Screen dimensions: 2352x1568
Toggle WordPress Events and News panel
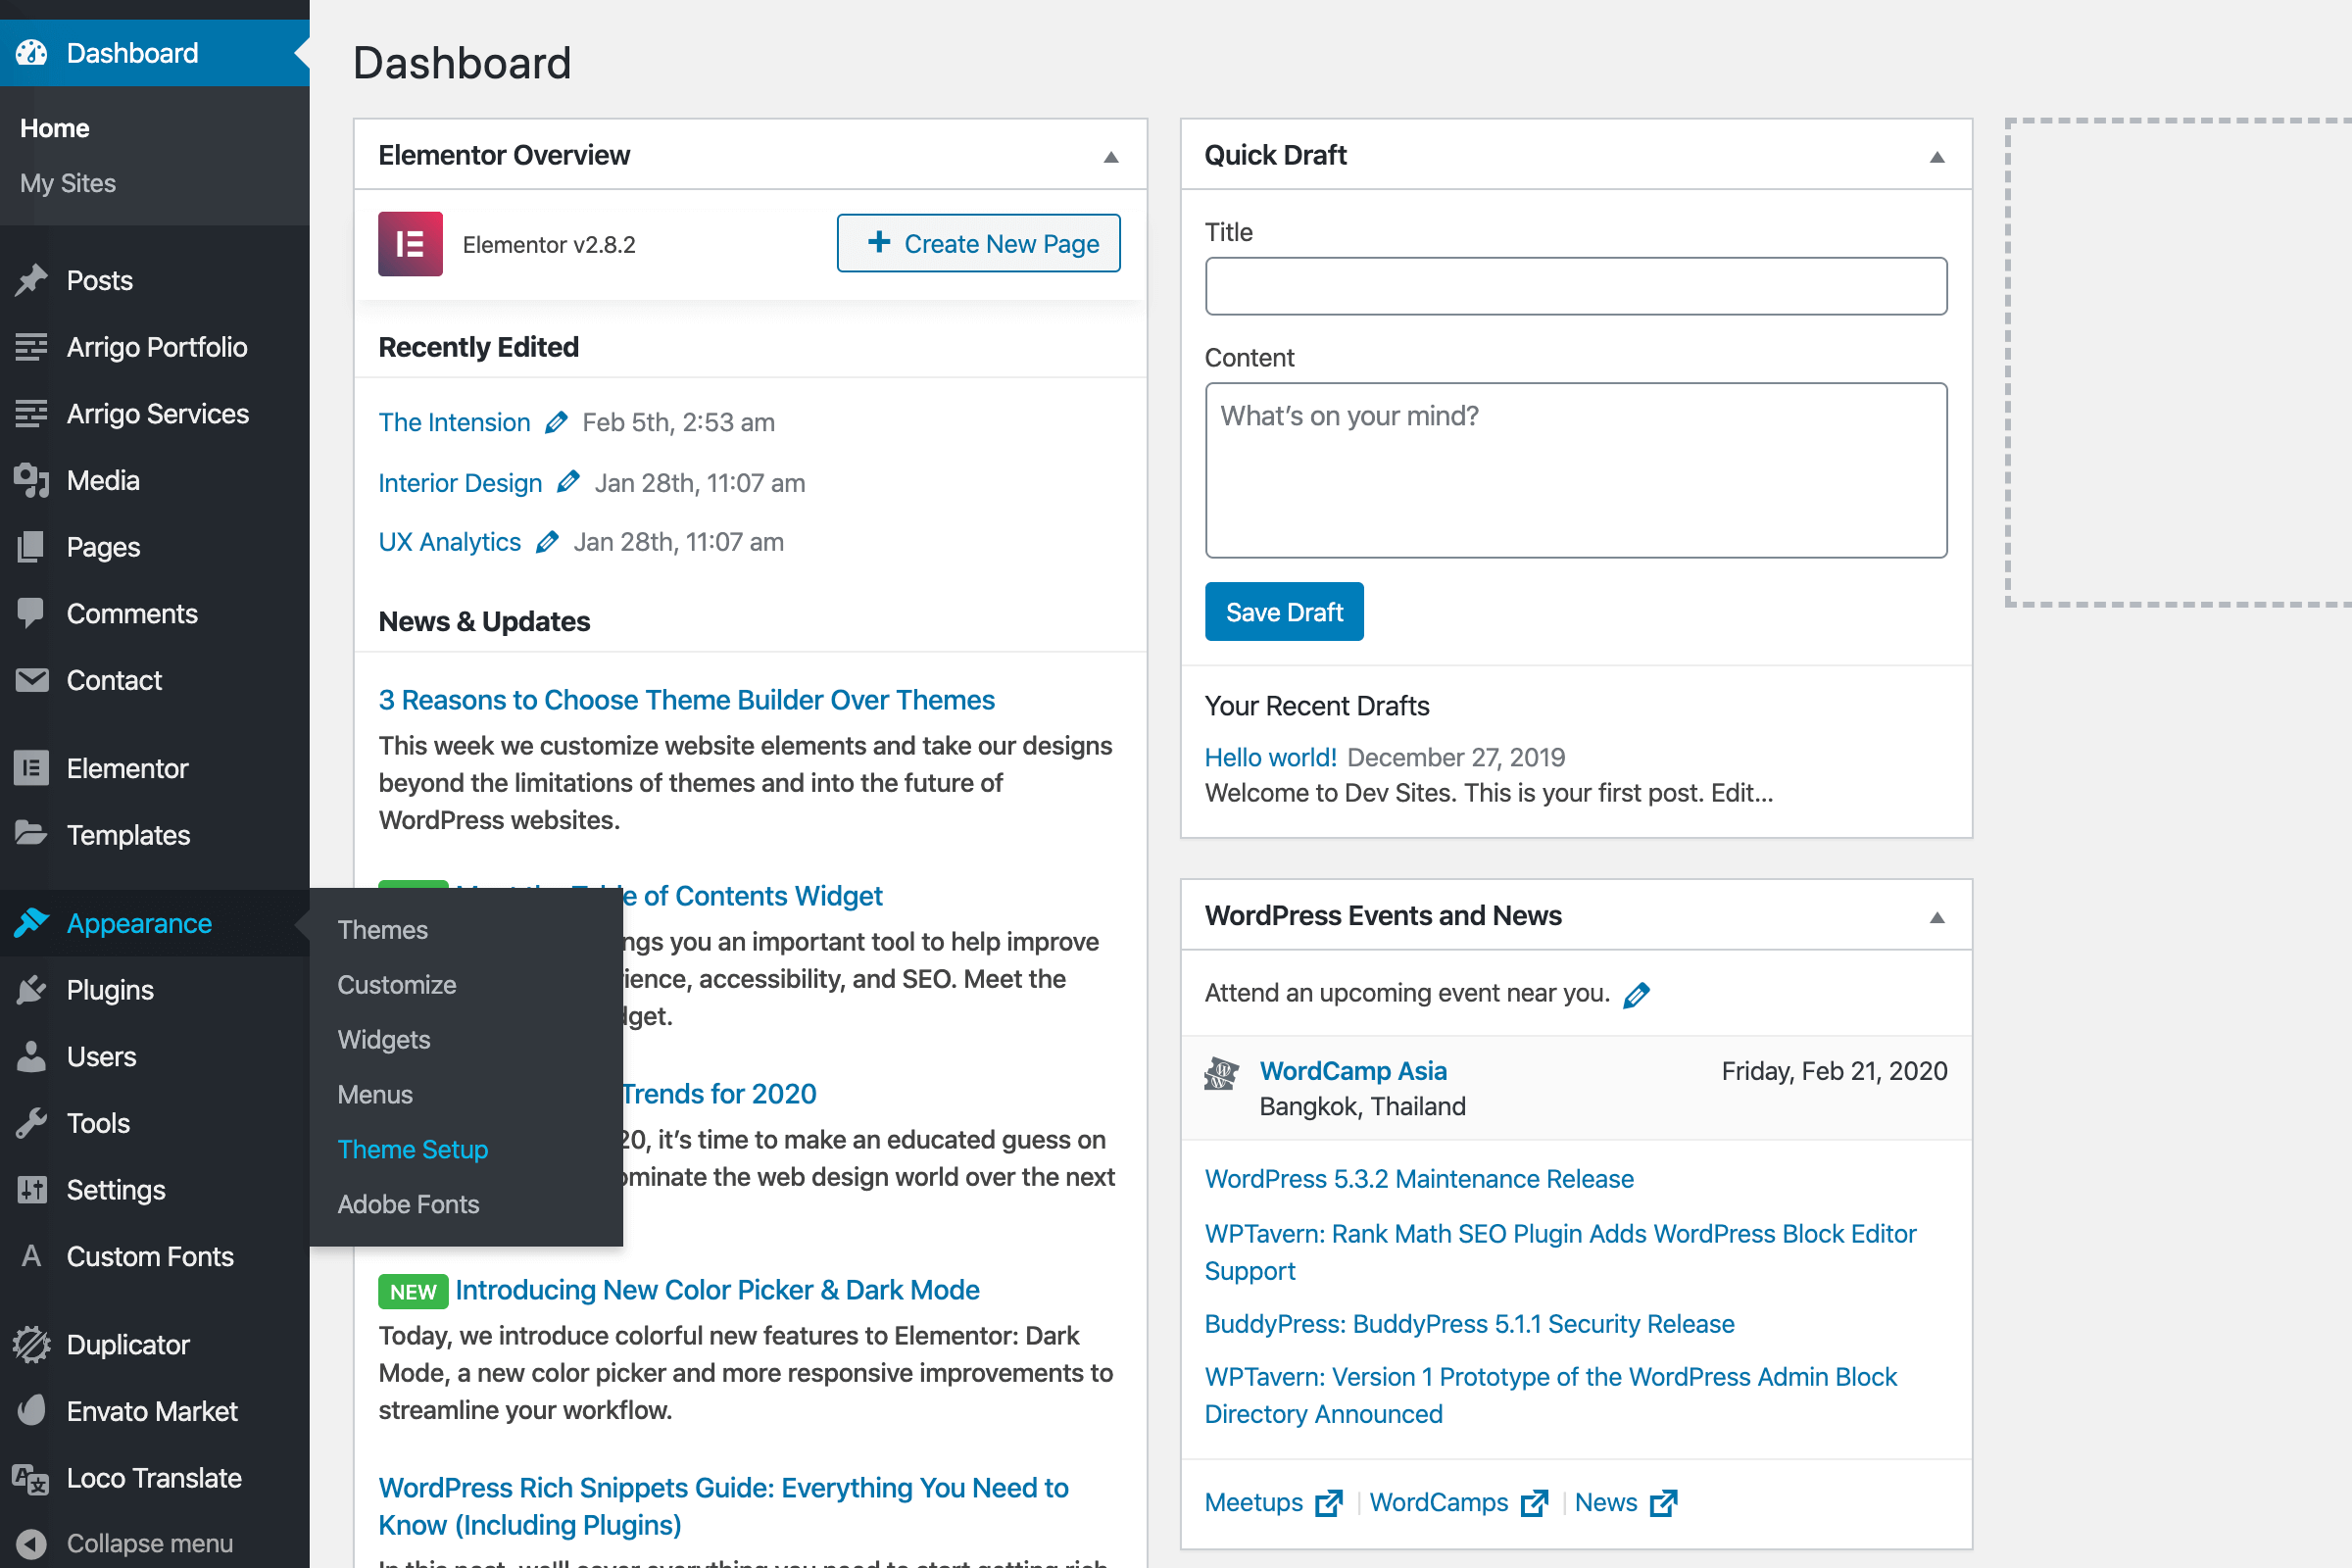click(1936, 917)
